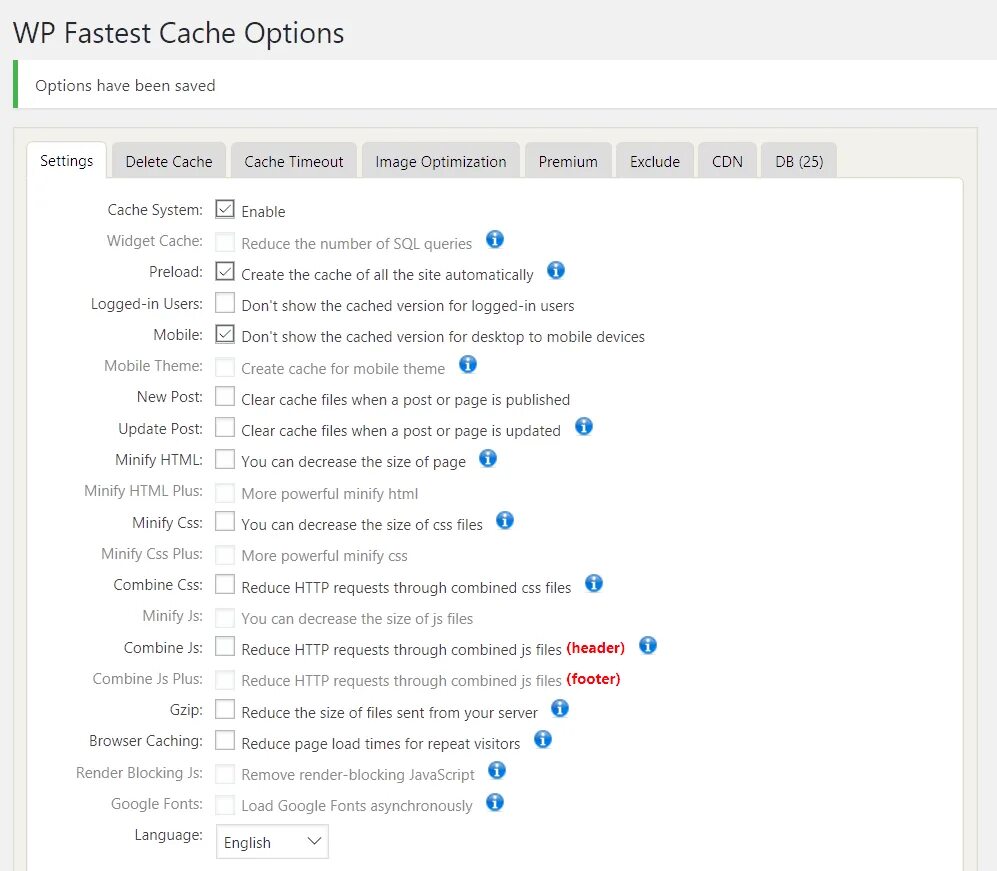Open Browser Caching info icon

(x=543, y=740)
